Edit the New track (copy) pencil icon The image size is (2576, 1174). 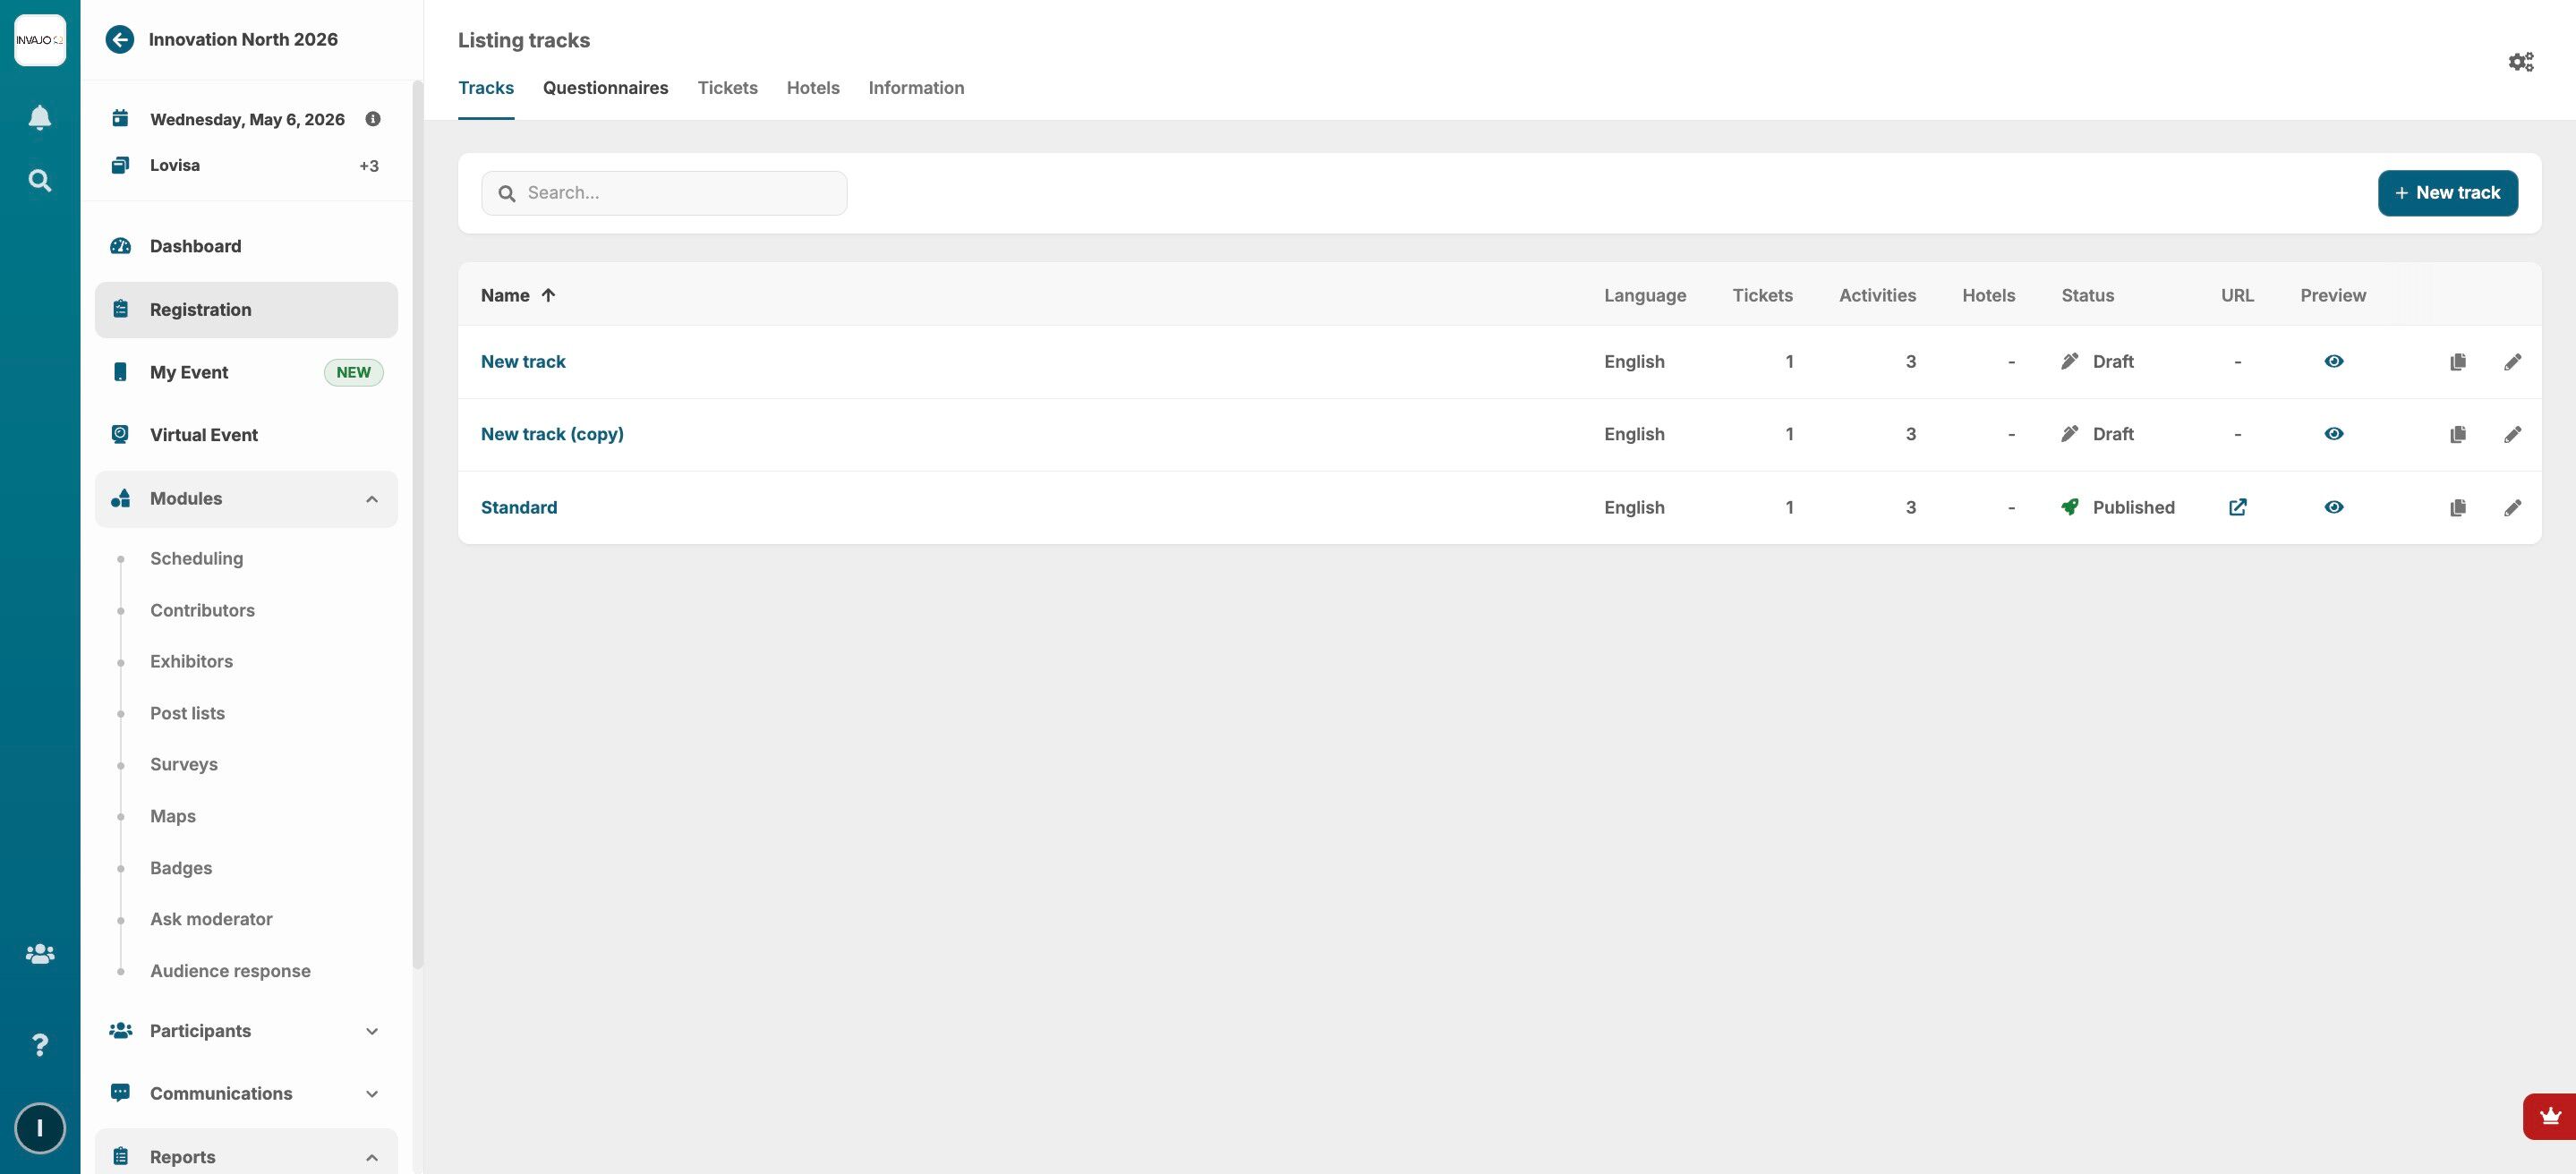pyautogui.click(x=2512, y=435)
